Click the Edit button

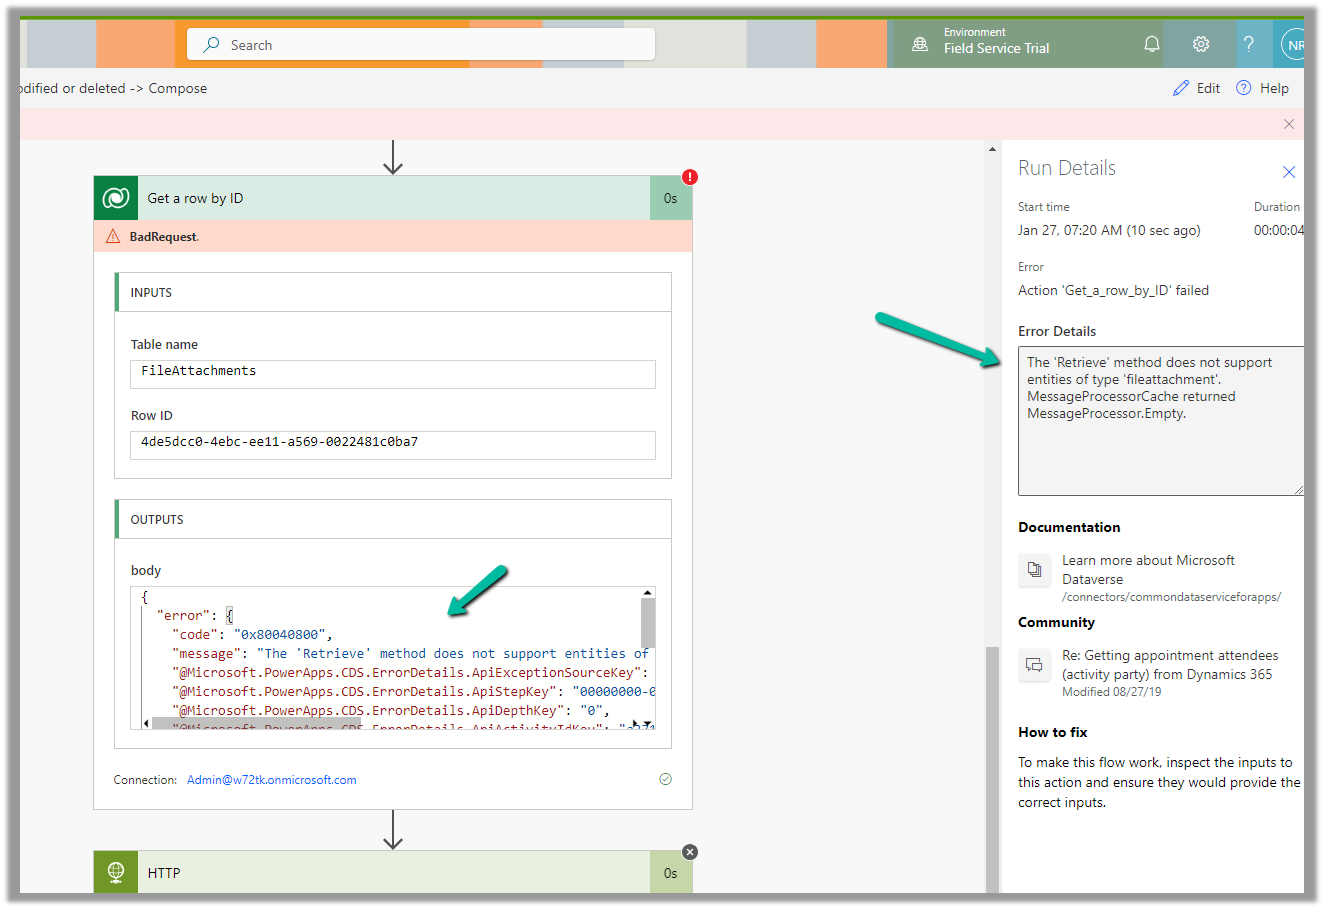coord(1197,88)
